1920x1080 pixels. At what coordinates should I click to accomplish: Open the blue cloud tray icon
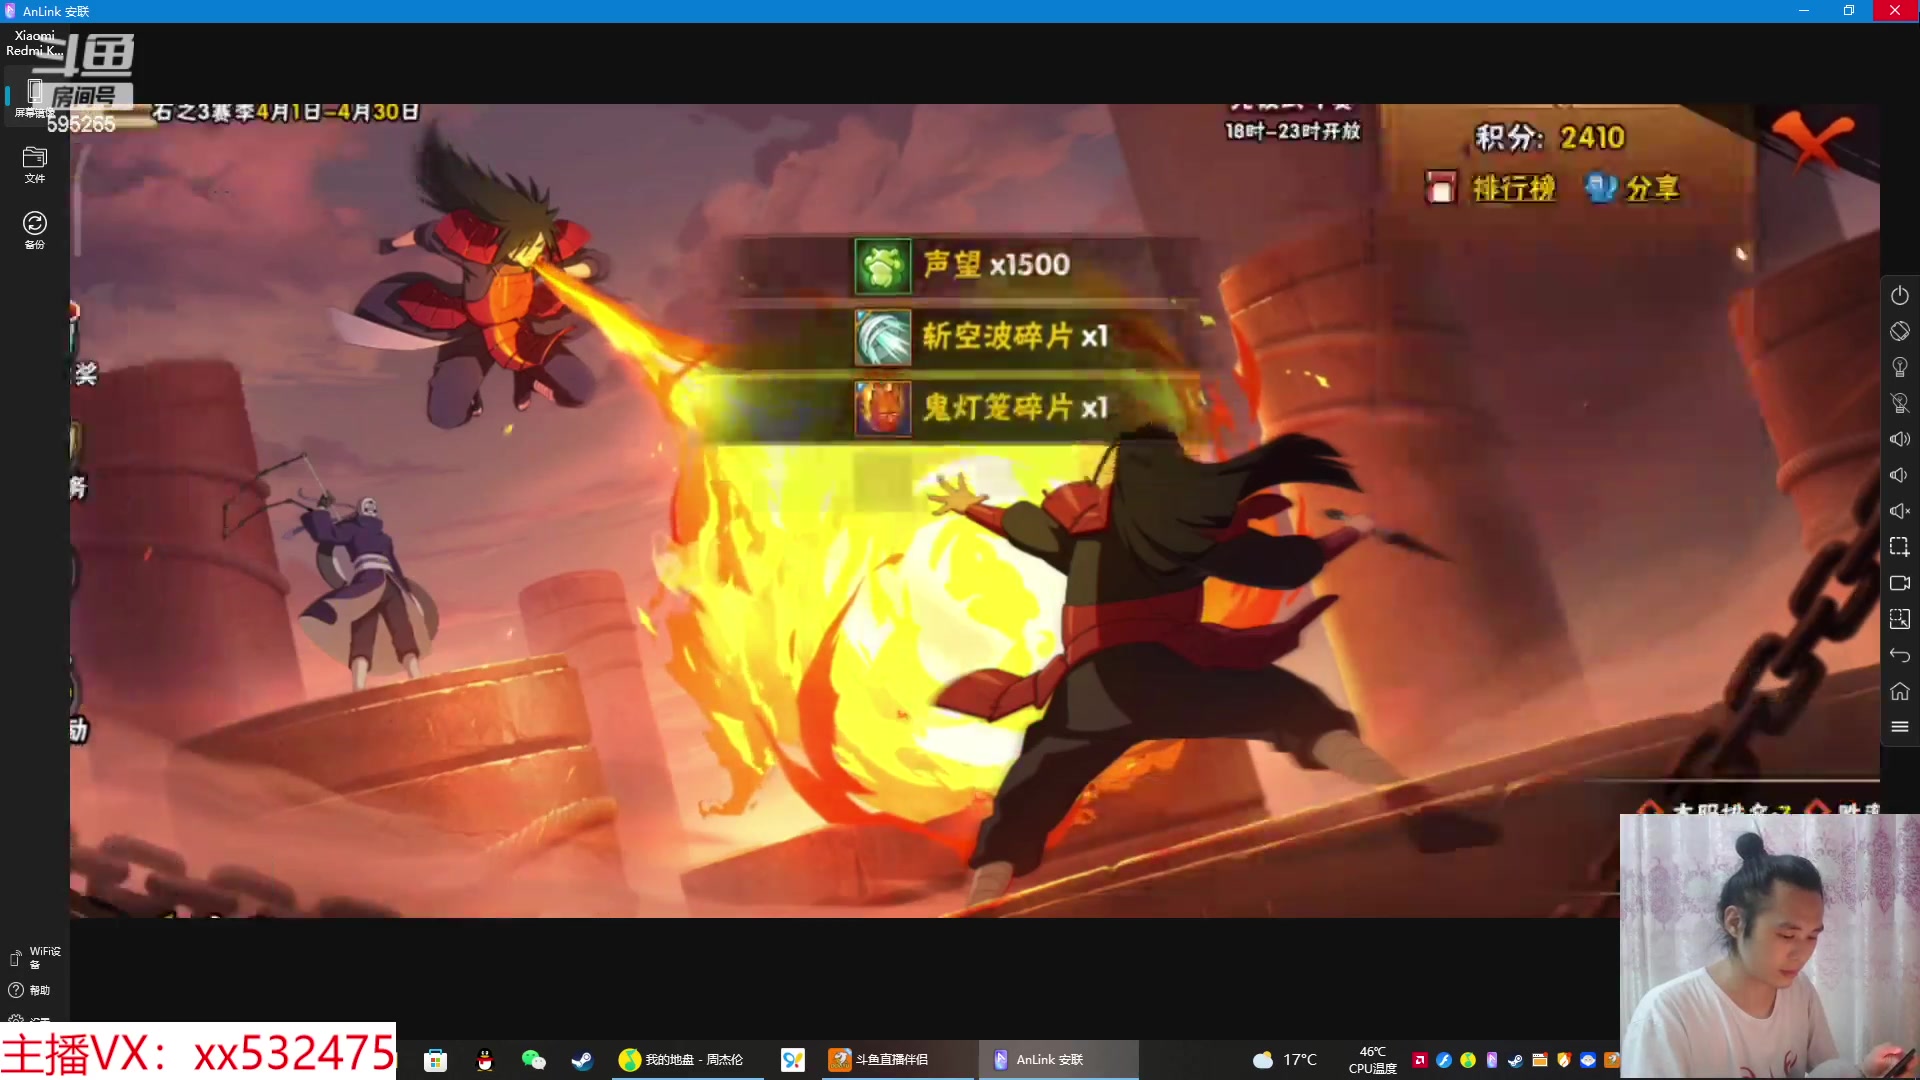pyautogui.click(x=1587, y=1060)
